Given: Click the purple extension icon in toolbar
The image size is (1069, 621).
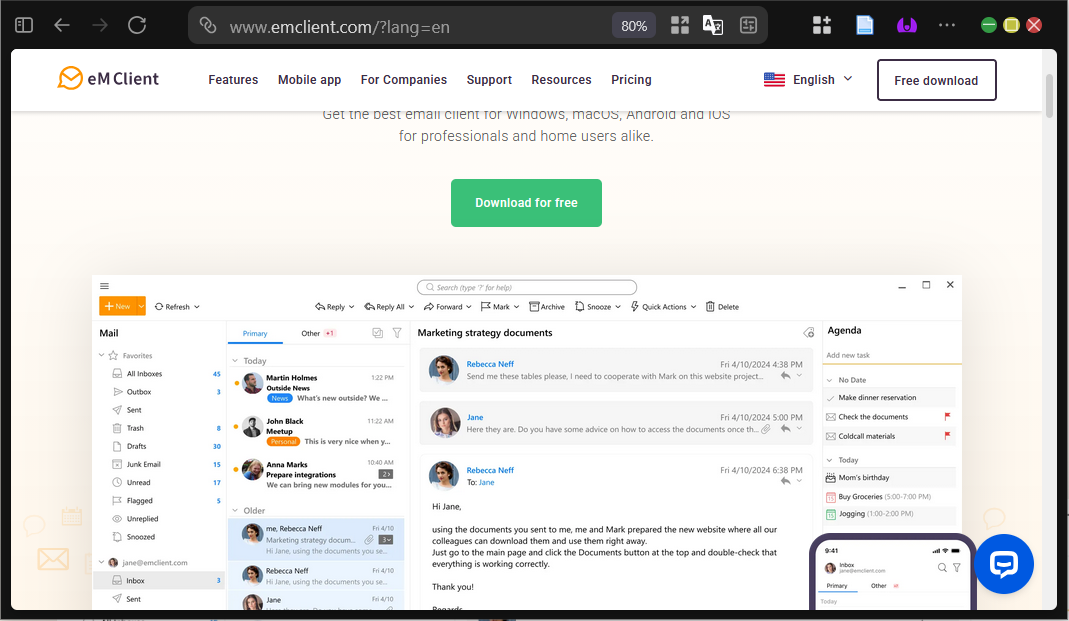Looking at the screenshot, I should click(x=907, y=26).
